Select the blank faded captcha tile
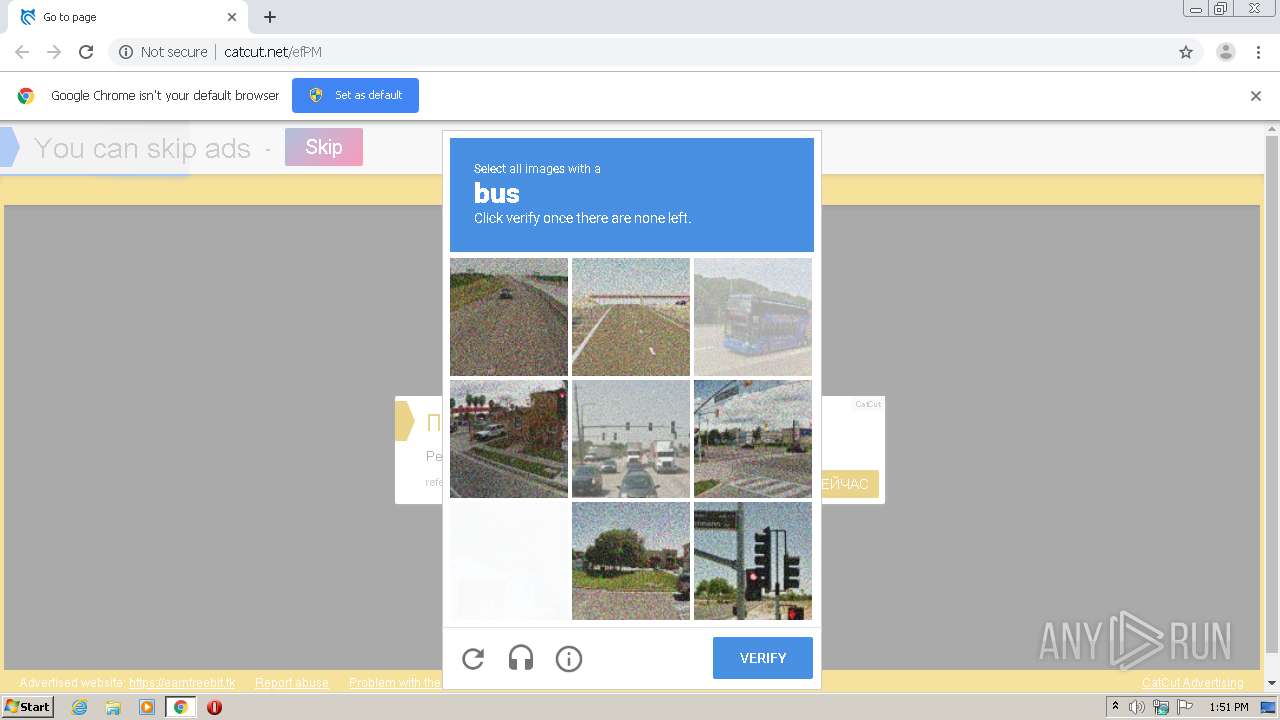 (509, 561)
